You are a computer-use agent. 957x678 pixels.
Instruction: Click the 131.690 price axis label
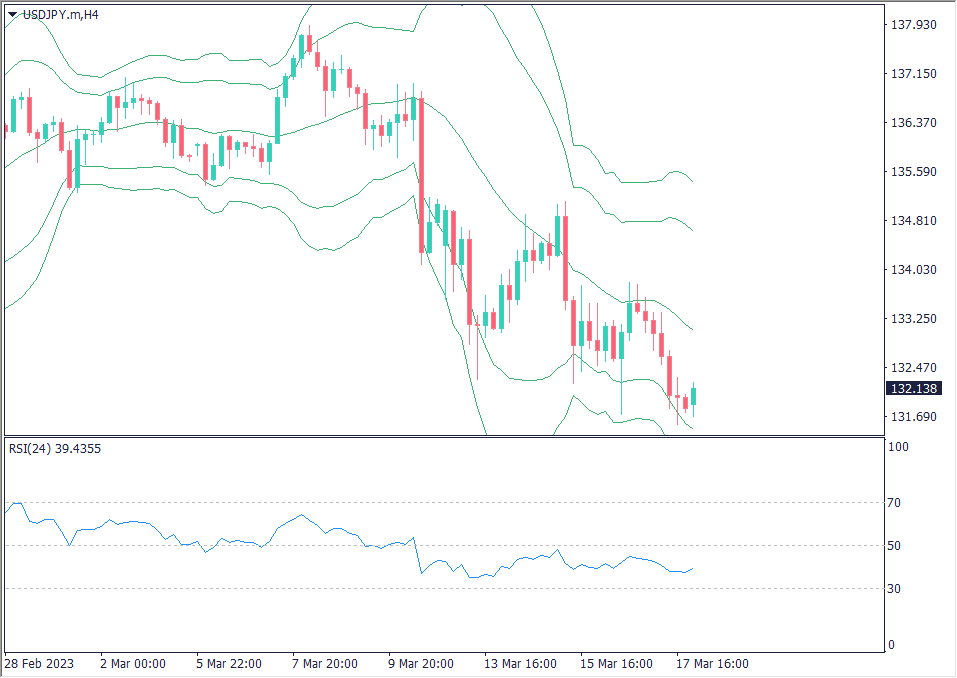point(912,417)
